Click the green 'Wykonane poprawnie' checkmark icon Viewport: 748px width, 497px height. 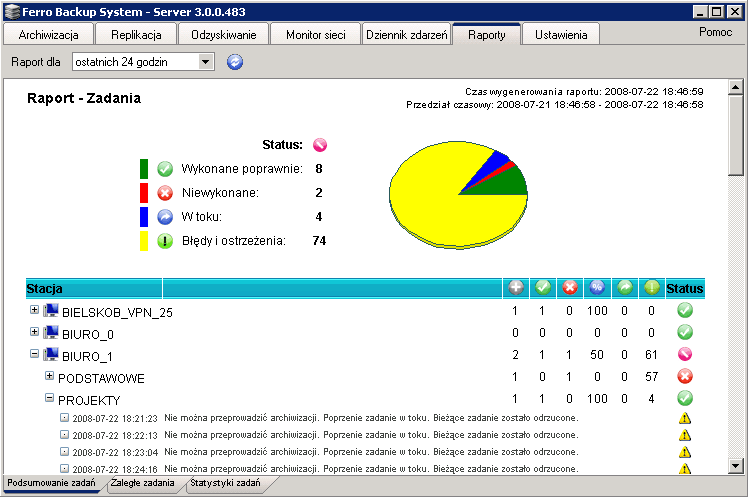coord(166,169)
